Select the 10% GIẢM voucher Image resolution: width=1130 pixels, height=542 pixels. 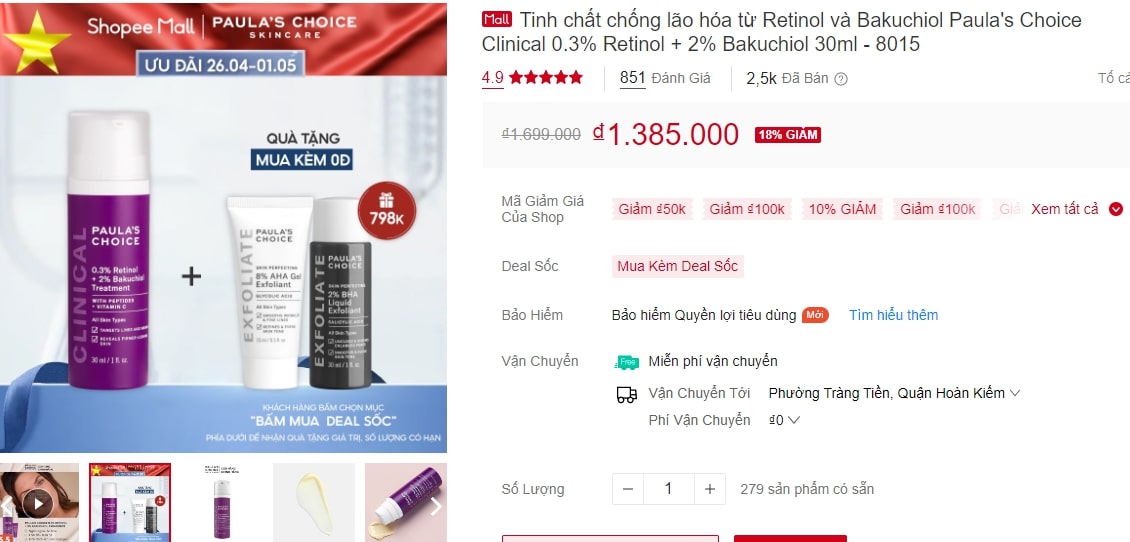842,209
